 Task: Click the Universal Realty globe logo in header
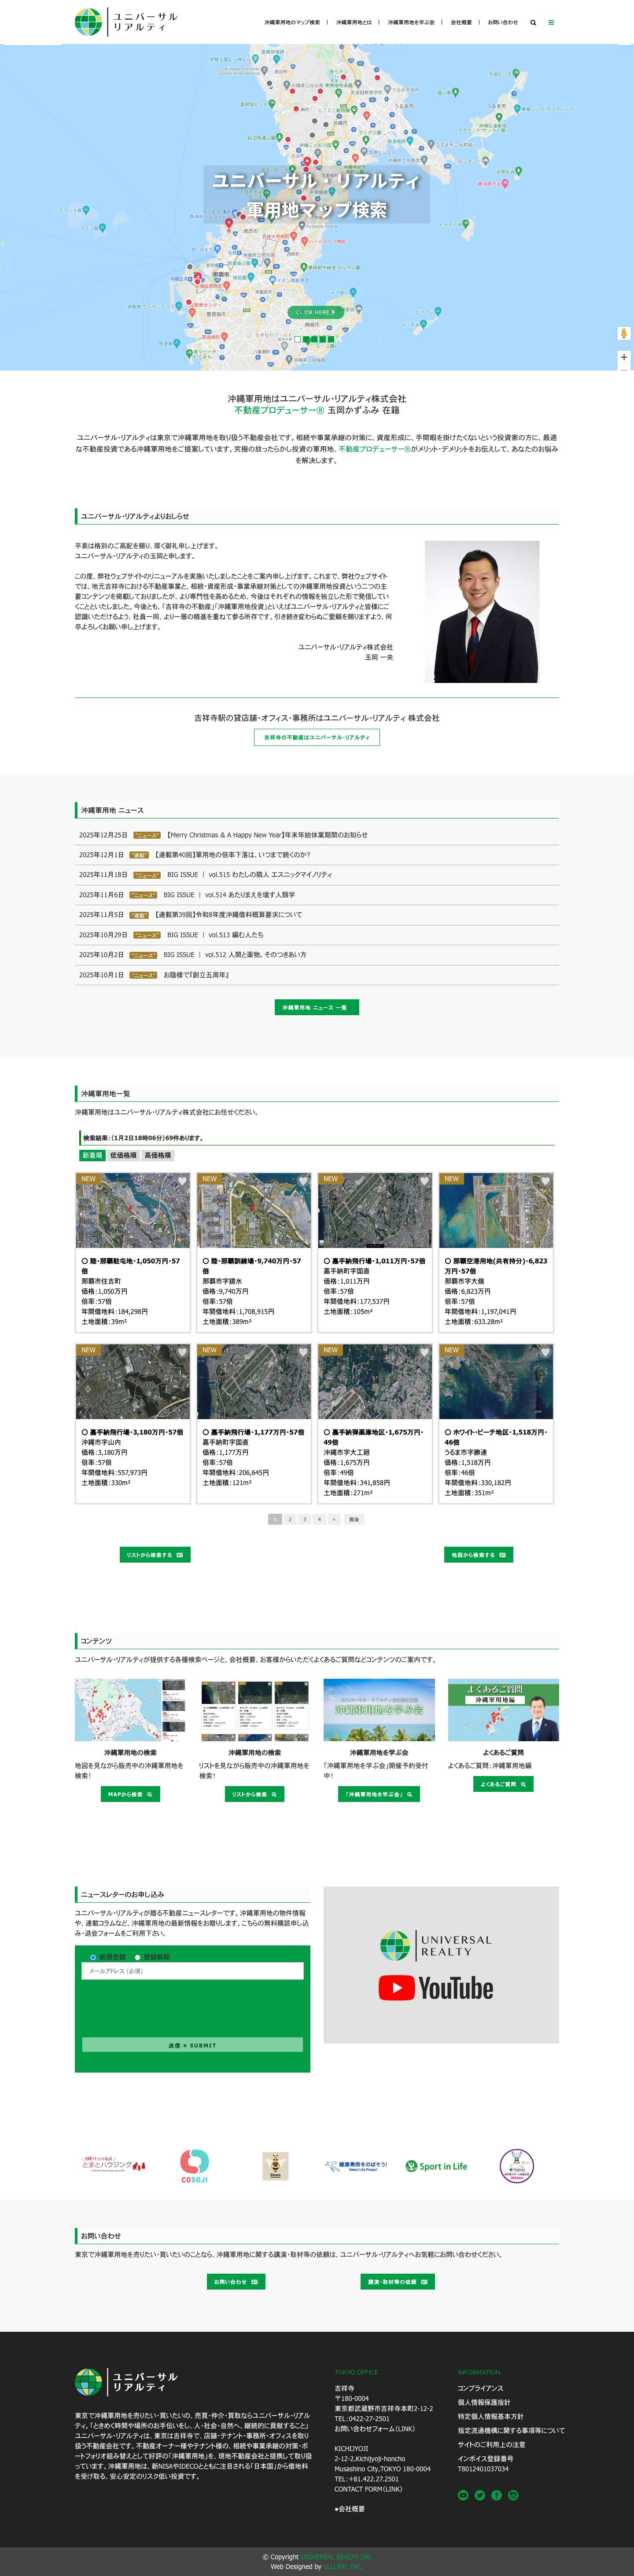[89, 22]
